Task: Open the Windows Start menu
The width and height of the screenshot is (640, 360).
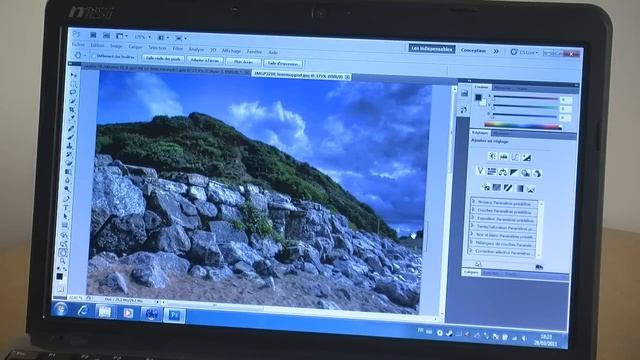Action: pyautogui.click(x=61, y=309)
